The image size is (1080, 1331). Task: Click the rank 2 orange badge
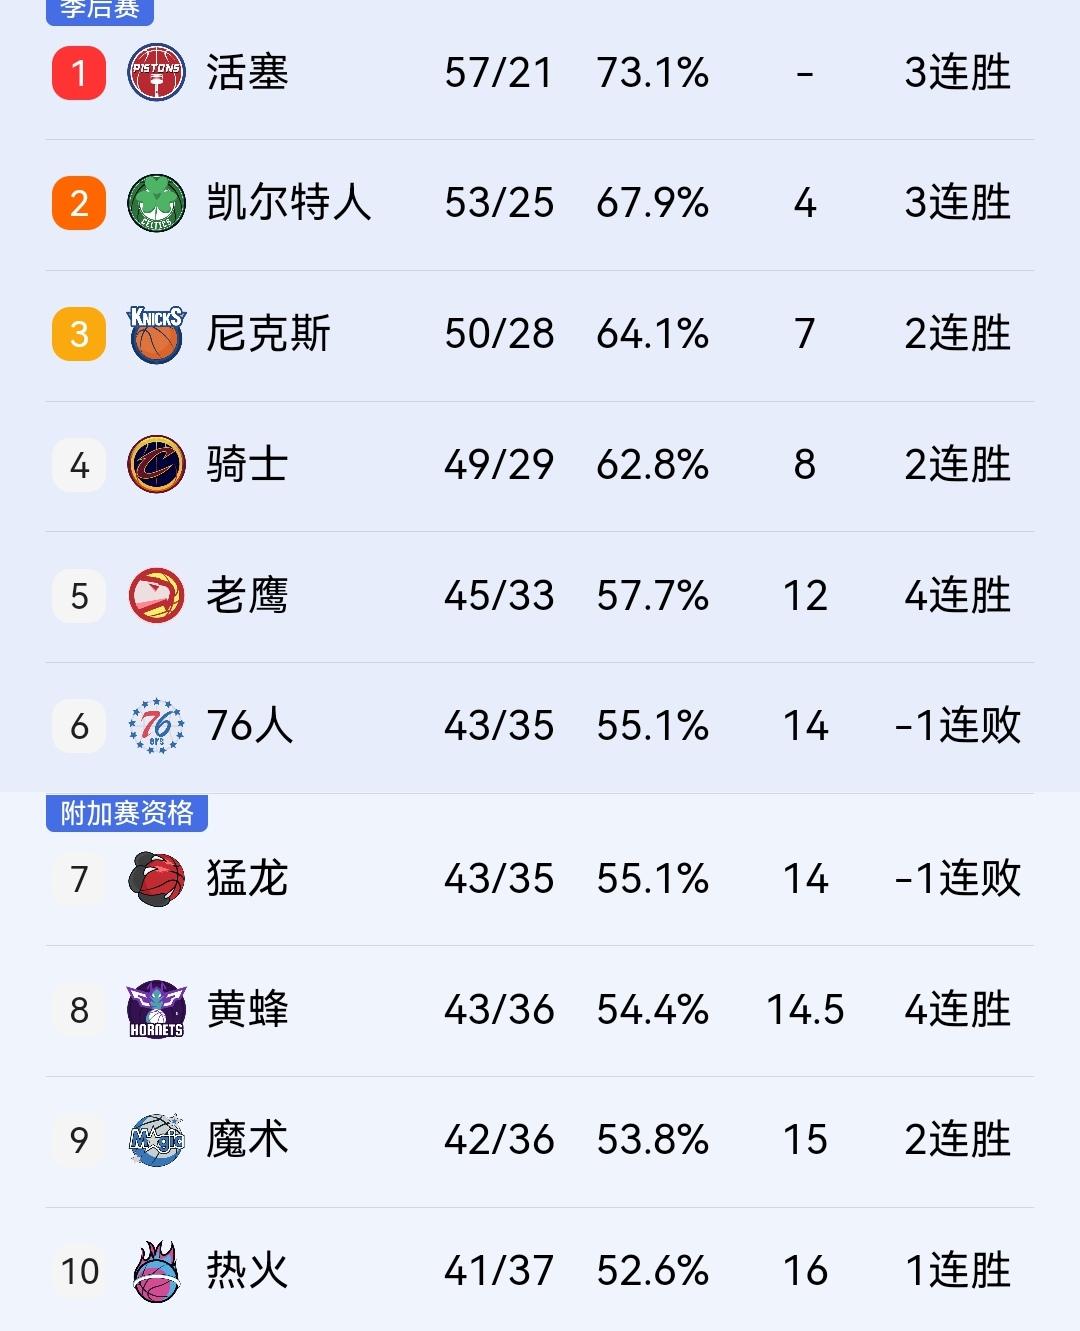pos(78,202)
